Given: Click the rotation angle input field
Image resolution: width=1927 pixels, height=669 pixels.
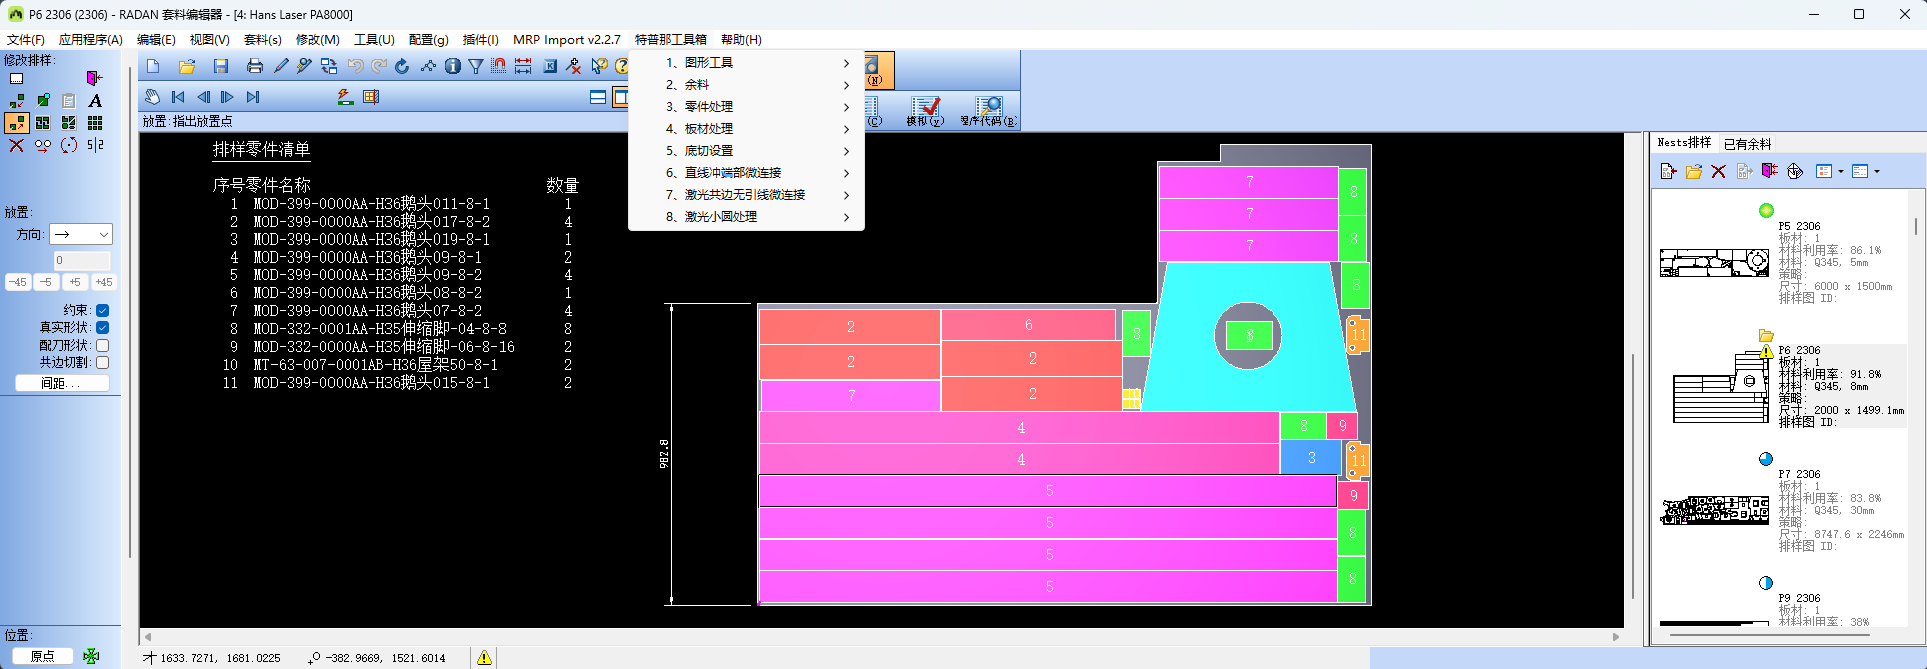Looking at the screenshot, I should pos(82,260).
